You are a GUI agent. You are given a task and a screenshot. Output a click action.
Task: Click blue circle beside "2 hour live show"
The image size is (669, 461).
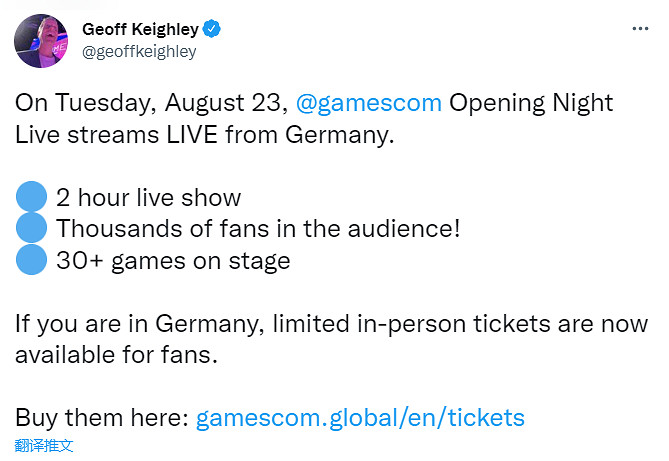pos(30,198)
